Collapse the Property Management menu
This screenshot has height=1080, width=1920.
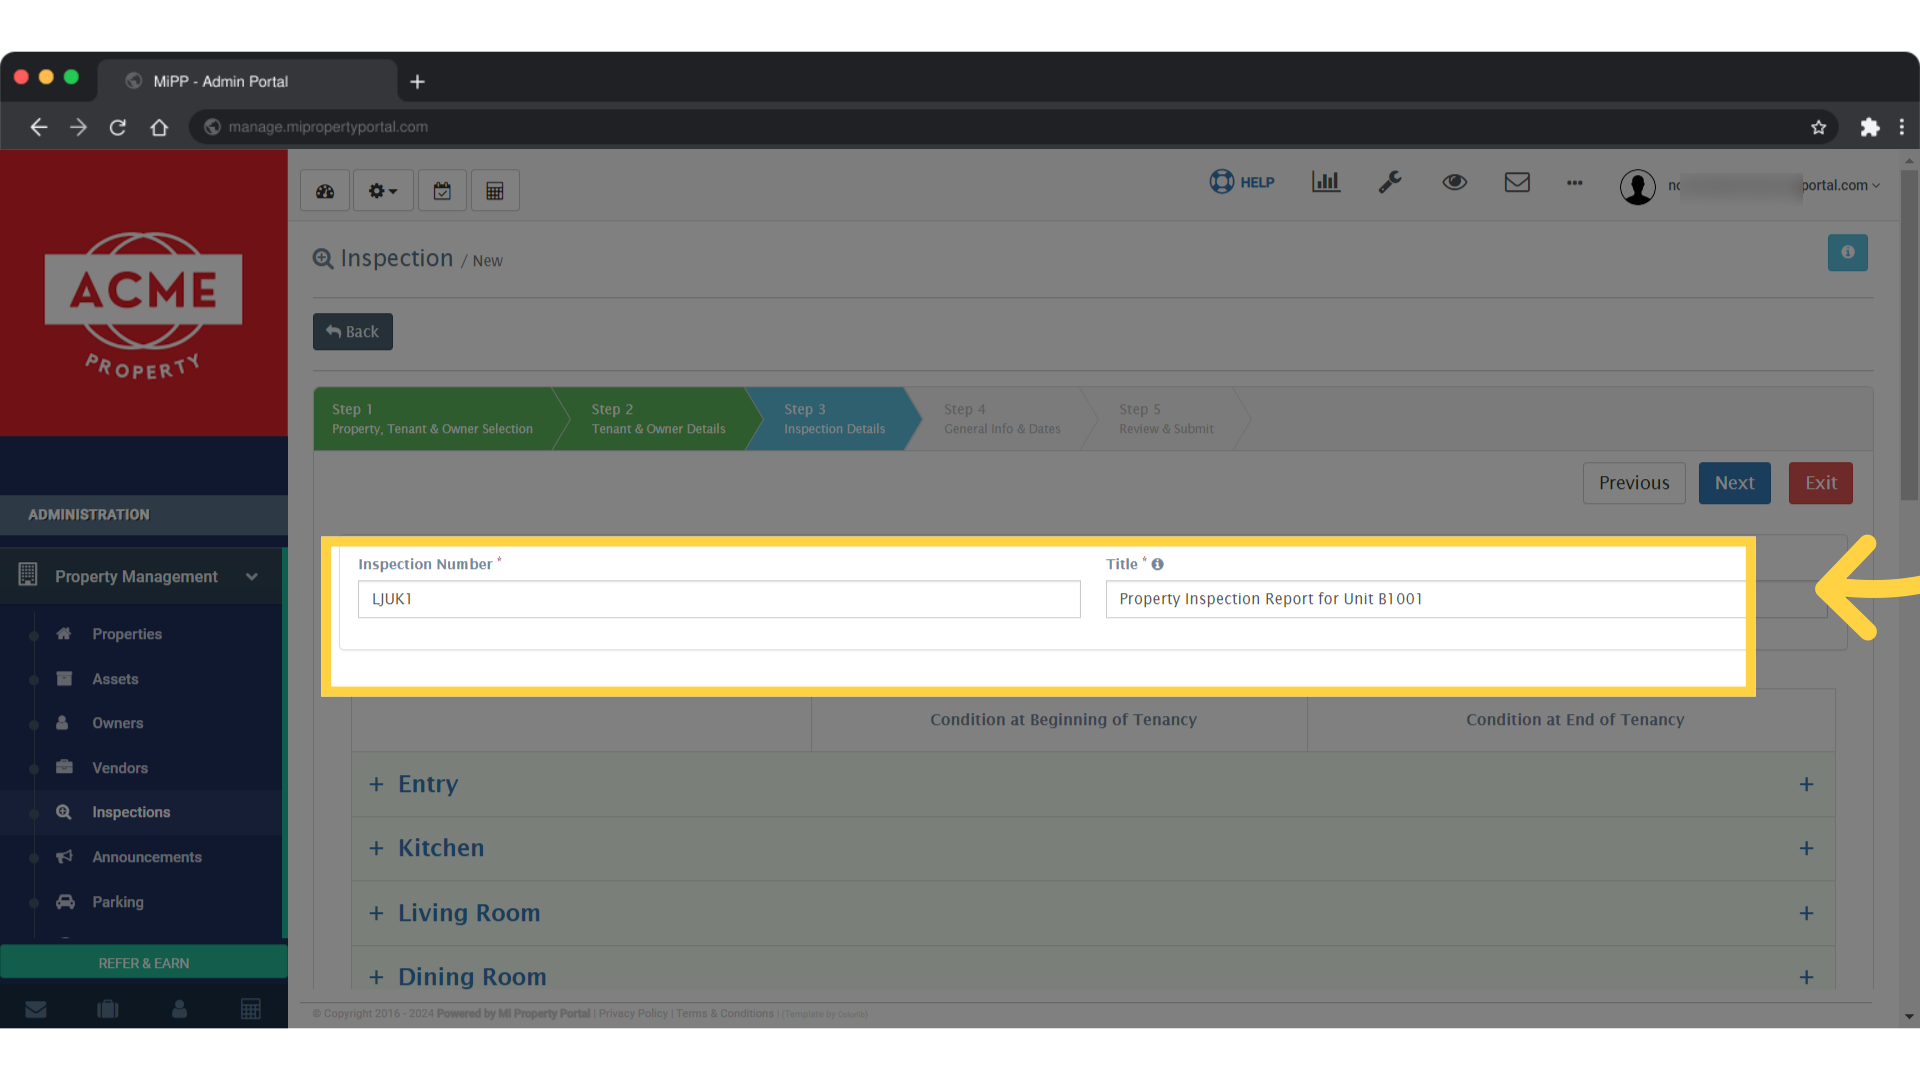(x=252, y=576)
